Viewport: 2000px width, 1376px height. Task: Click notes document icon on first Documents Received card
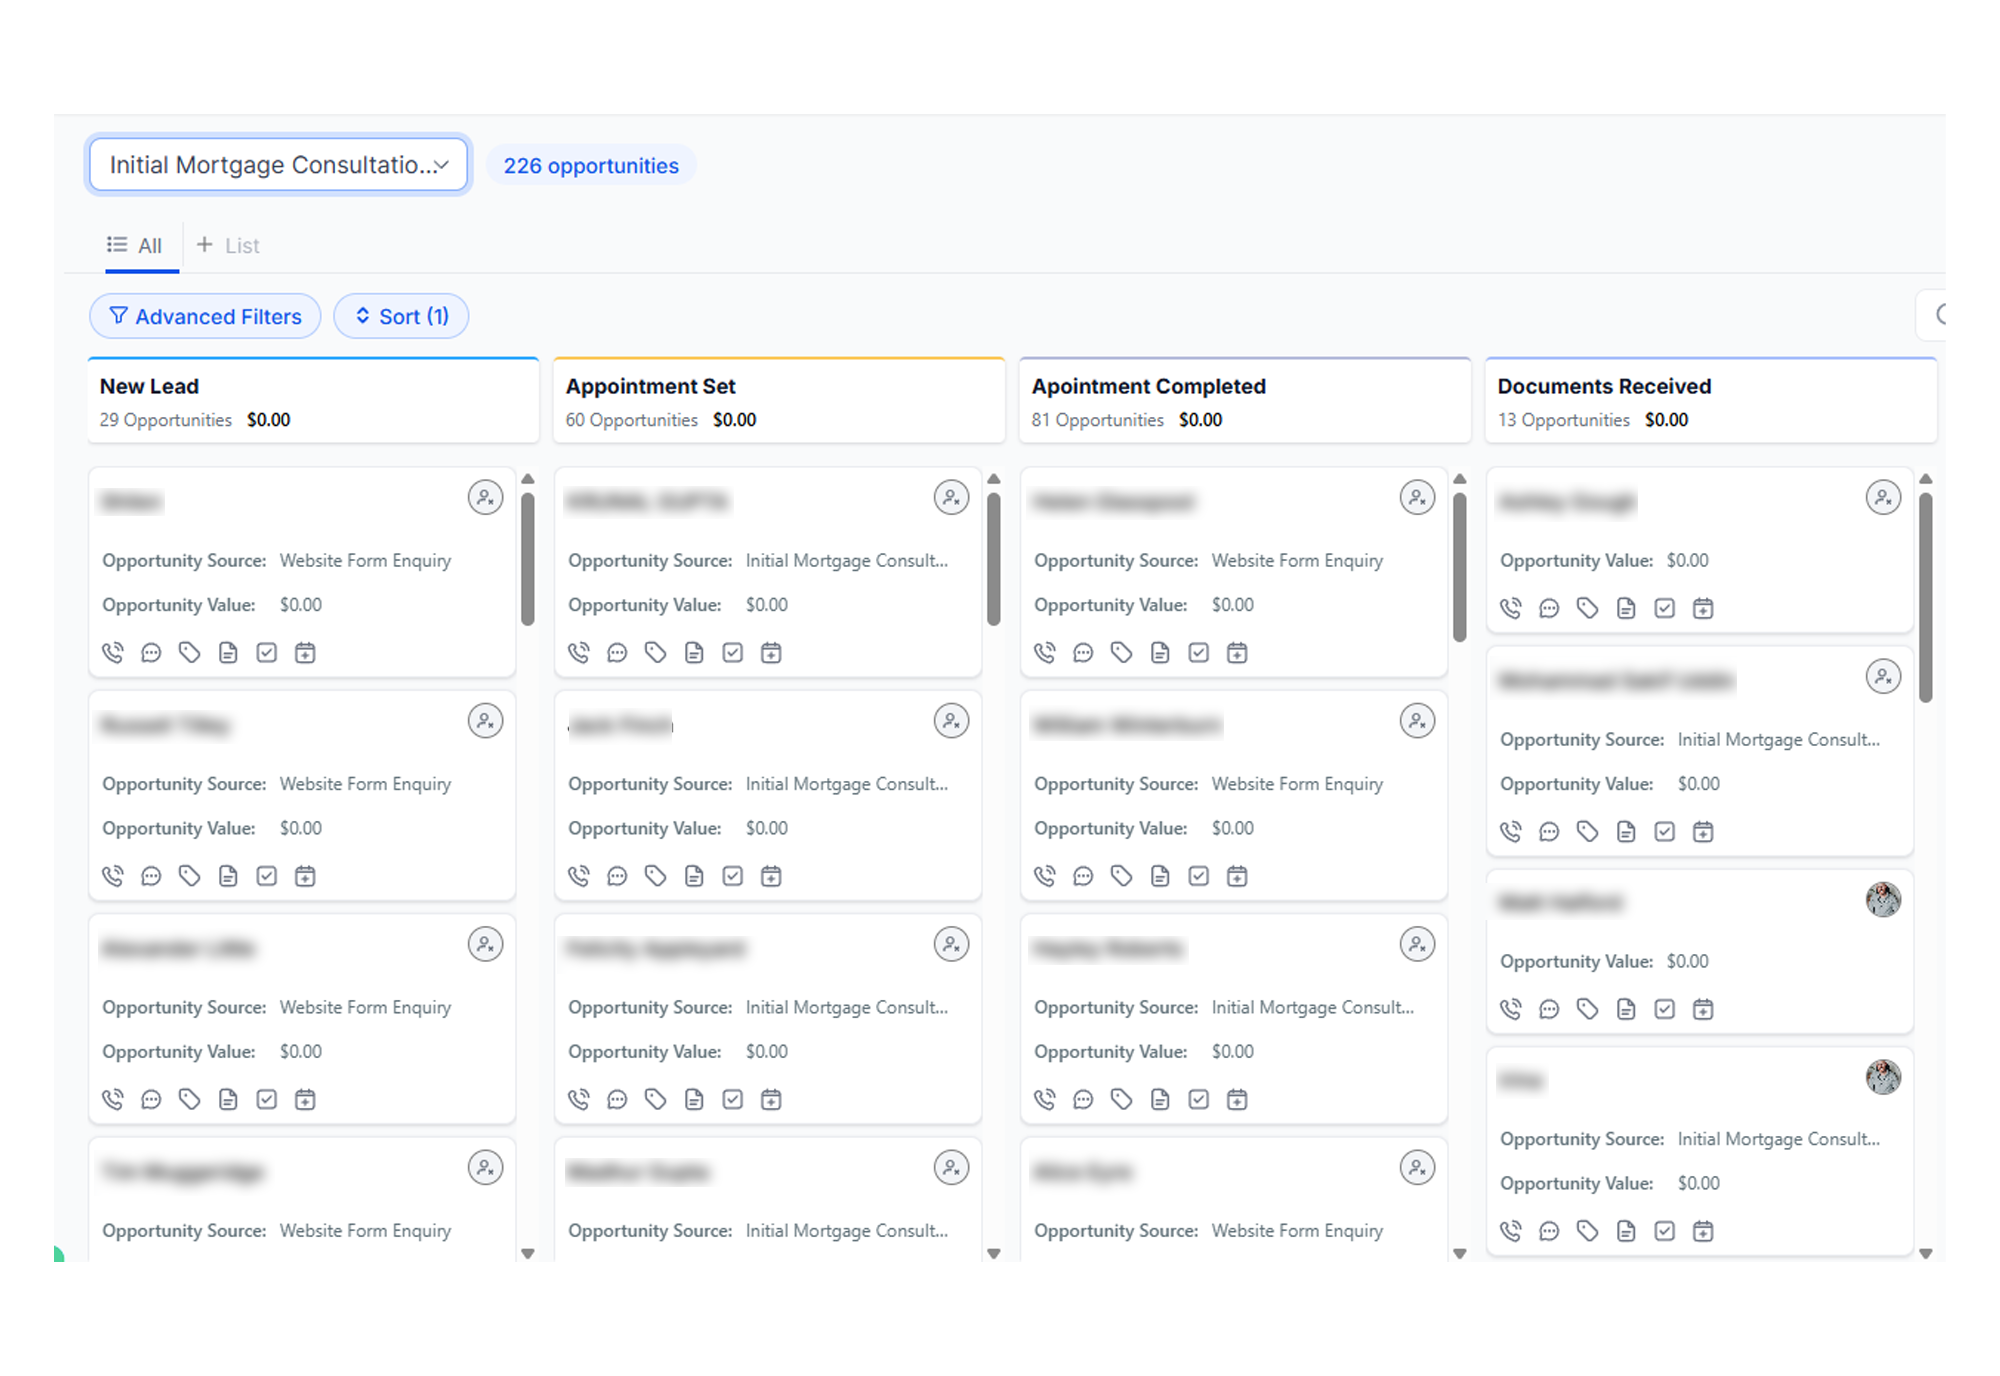pos(1626,608)
